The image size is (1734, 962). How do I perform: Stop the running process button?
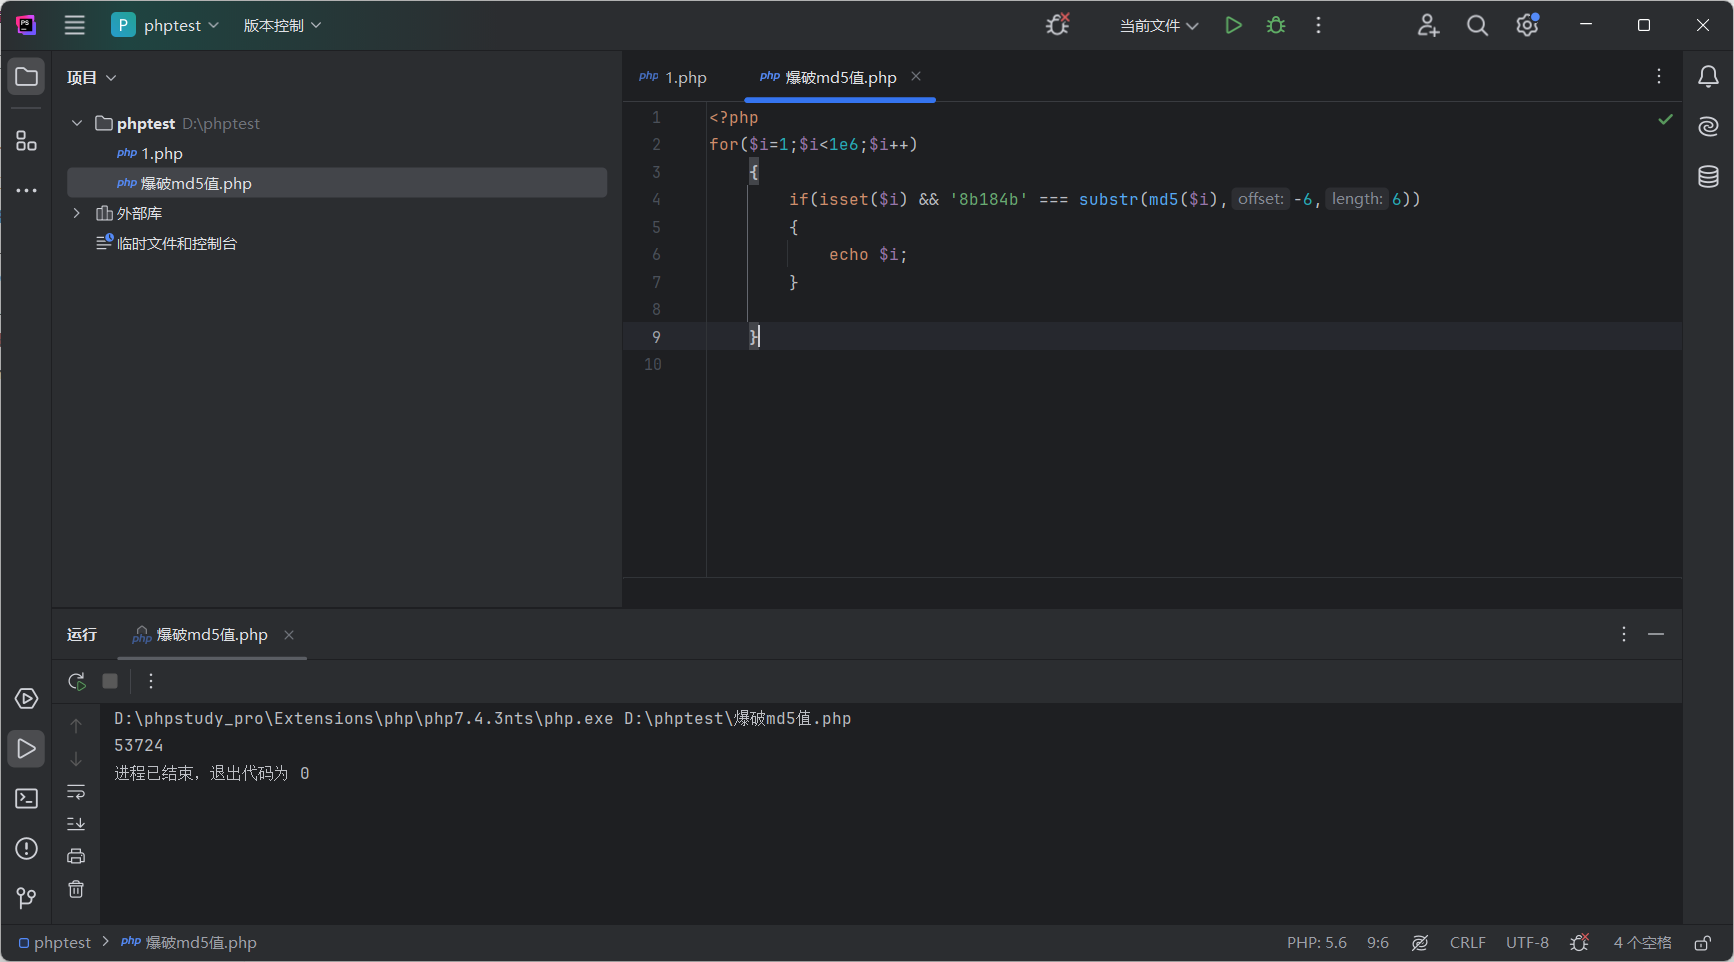click(x=110, y=681)
